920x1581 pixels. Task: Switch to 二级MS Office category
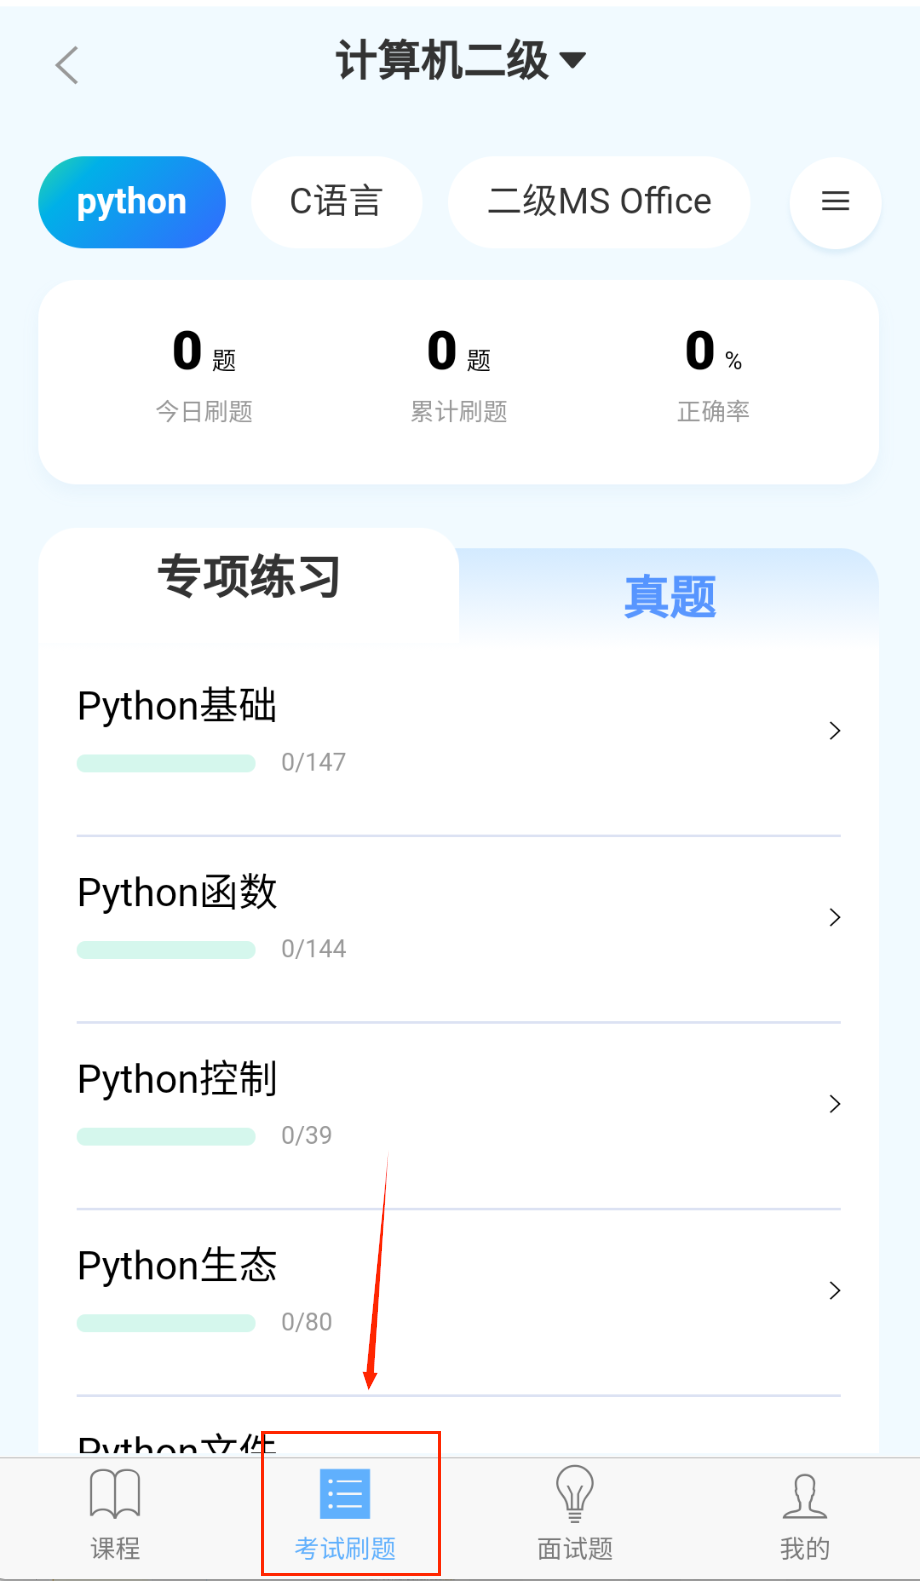pyautogui.click(x=599, y=202)
